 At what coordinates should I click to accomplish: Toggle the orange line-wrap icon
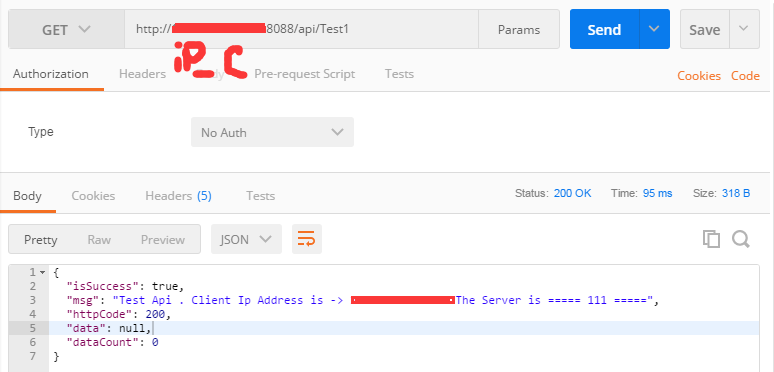coord(307,239)
